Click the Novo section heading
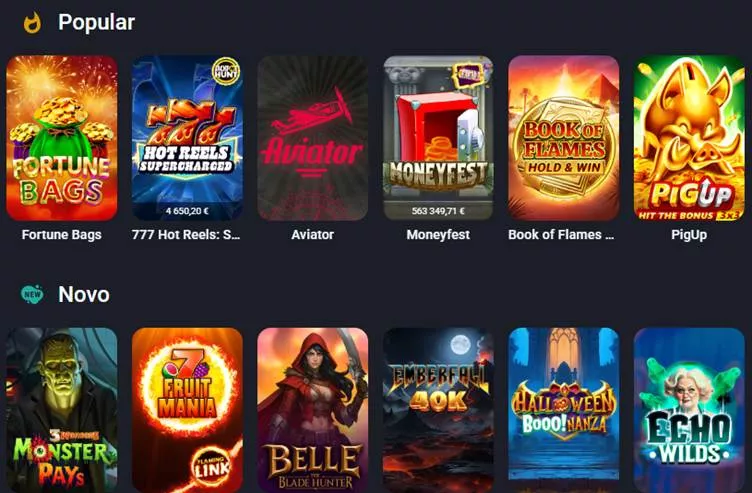The height and width of the screenshot is (493, 752). [x=84, y=294]
